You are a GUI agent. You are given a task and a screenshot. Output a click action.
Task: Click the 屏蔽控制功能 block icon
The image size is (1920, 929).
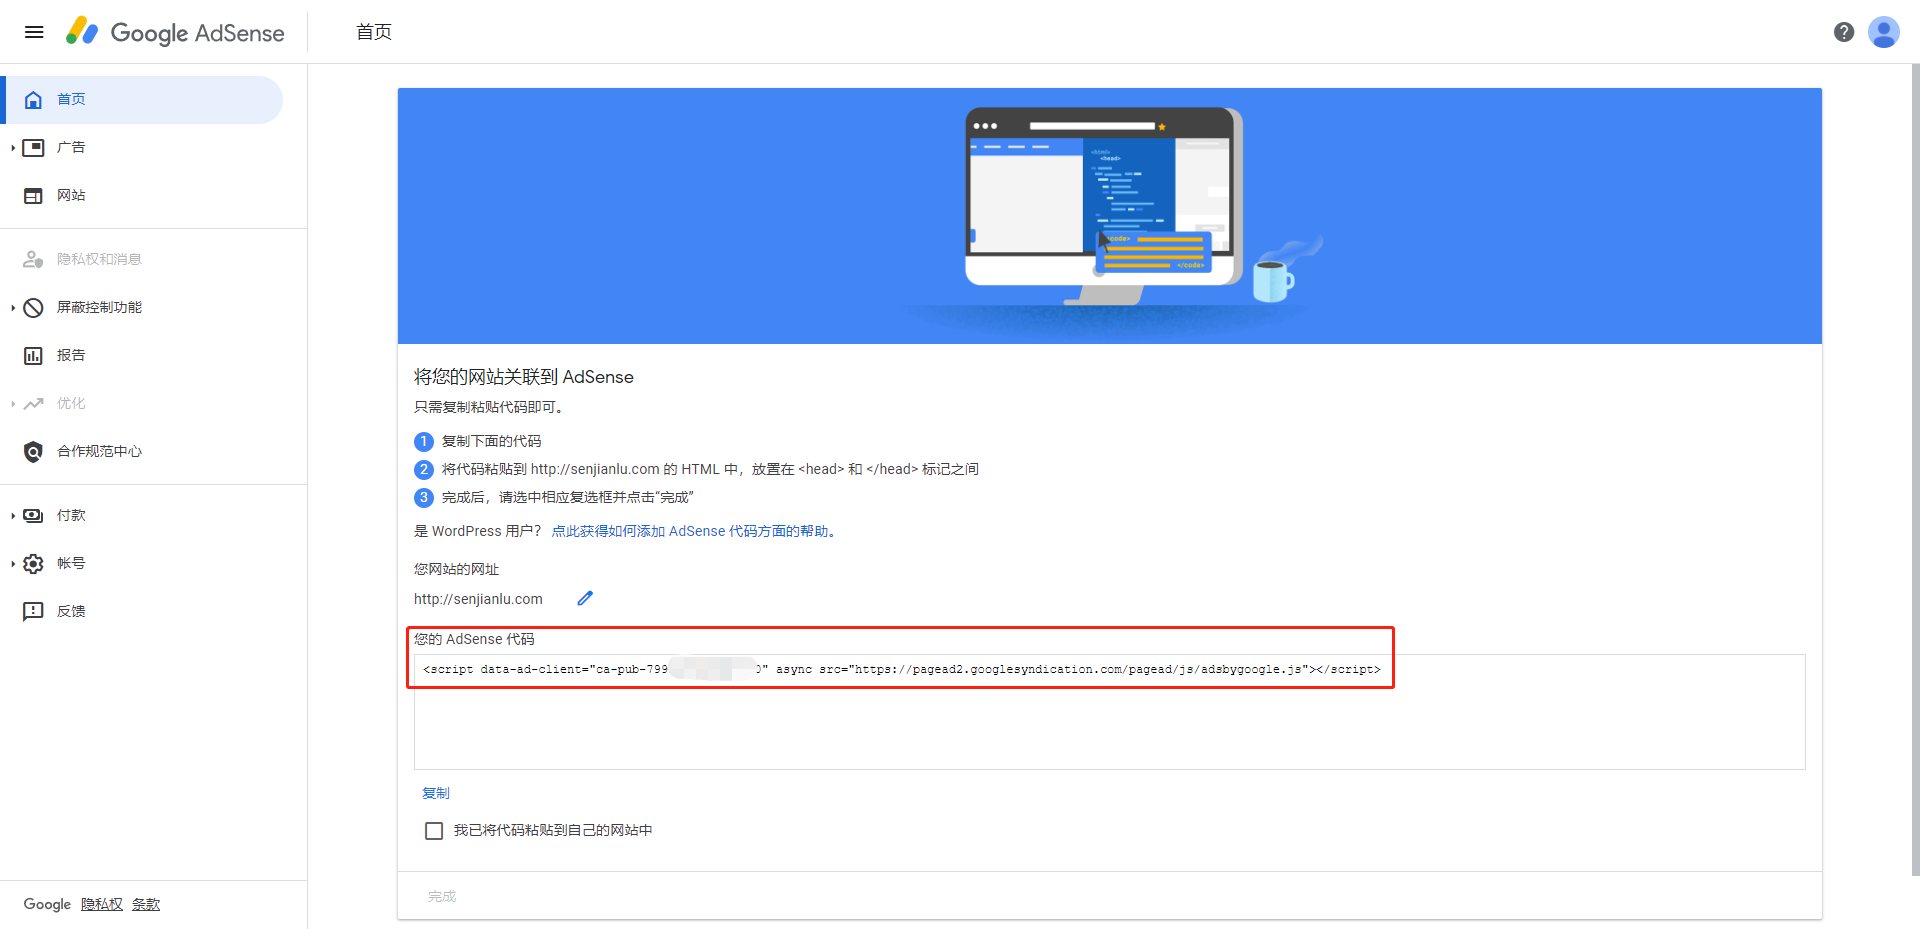[x=33, y=308]
